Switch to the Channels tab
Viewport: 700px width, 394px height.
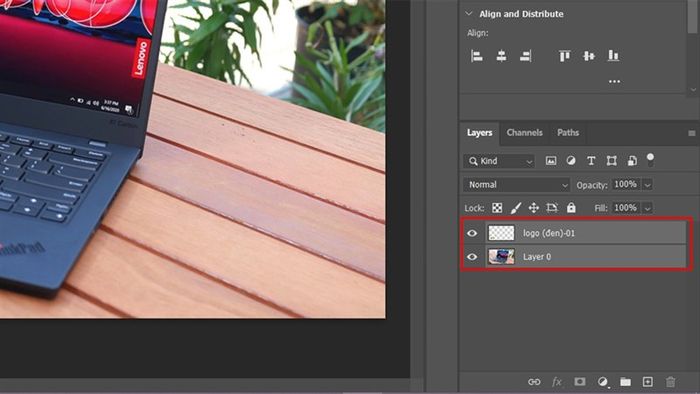tap(525, 133)
